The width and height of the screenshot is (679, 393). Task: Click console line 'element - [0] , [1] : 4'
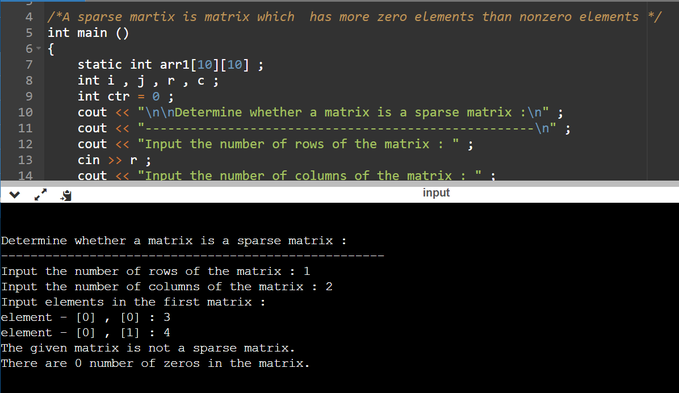pos(85,333)
